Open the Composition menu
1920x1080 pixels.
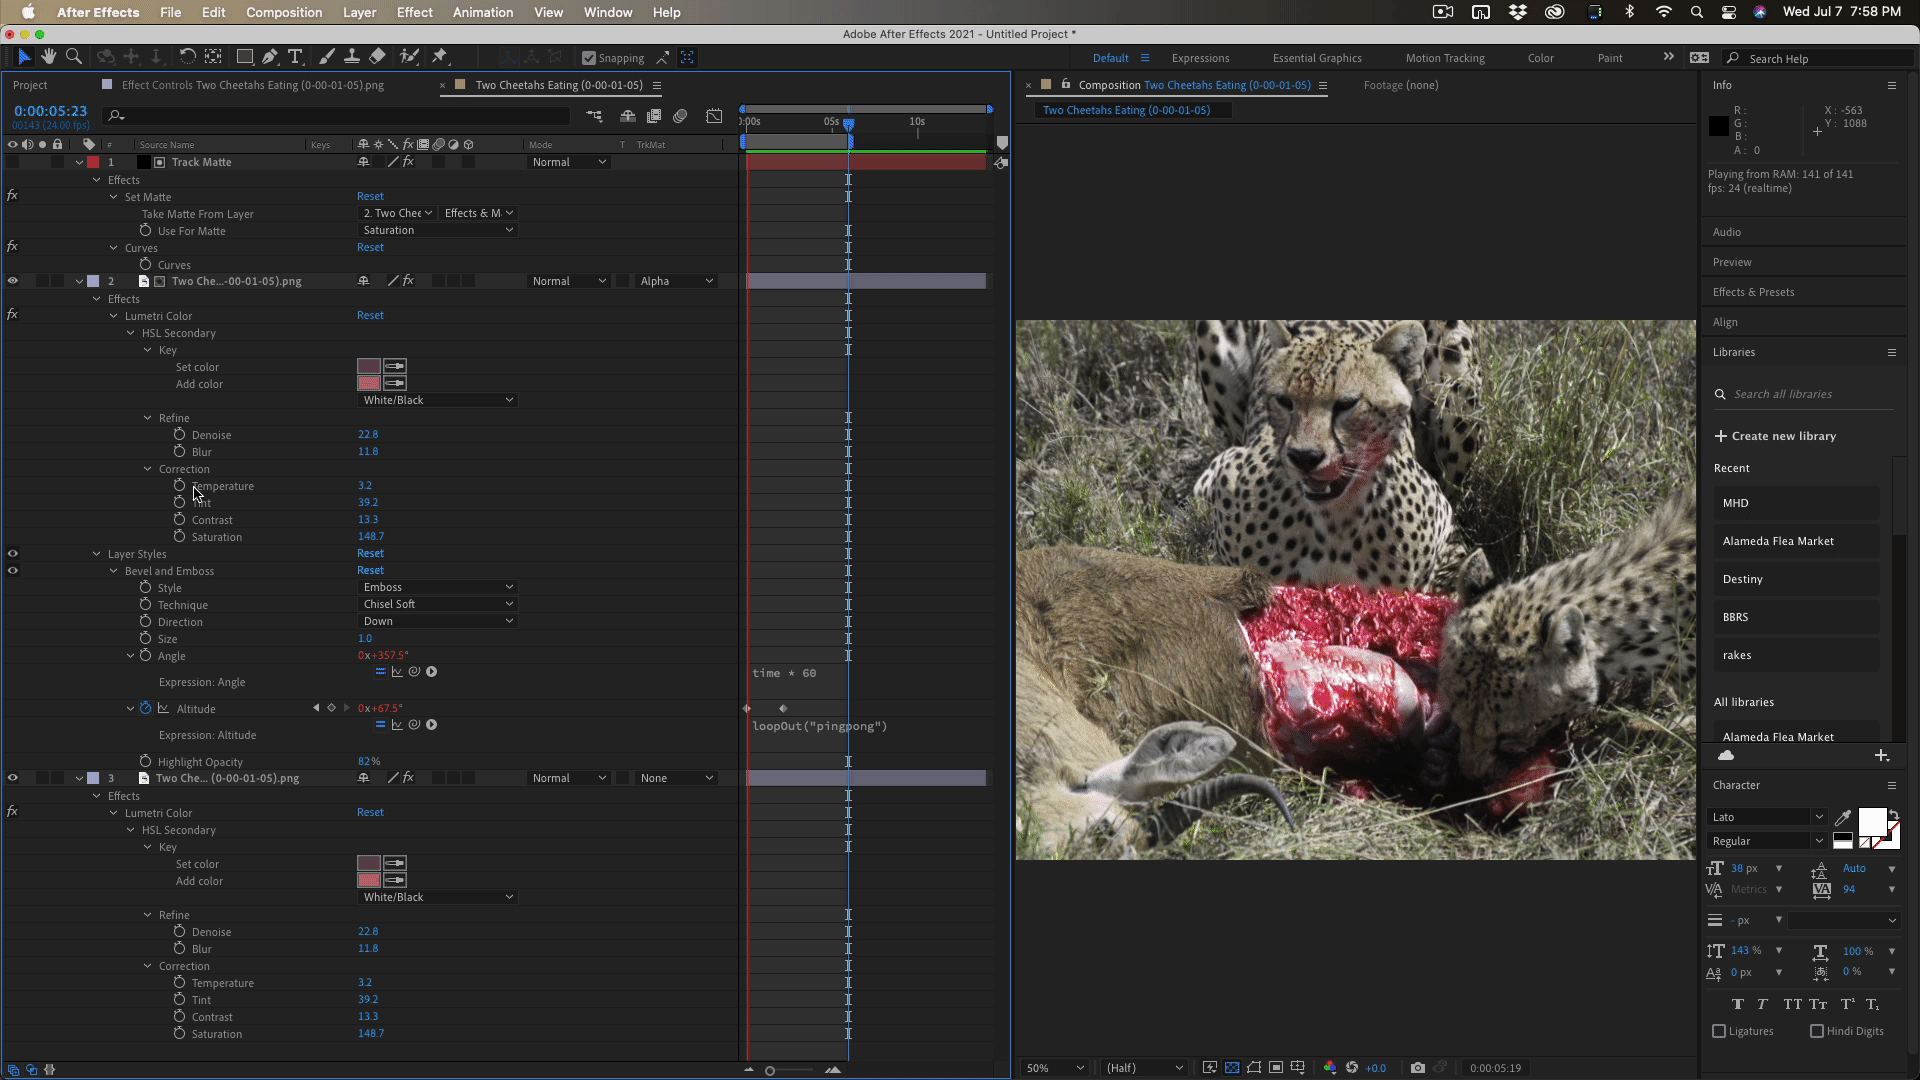(284, 12)
